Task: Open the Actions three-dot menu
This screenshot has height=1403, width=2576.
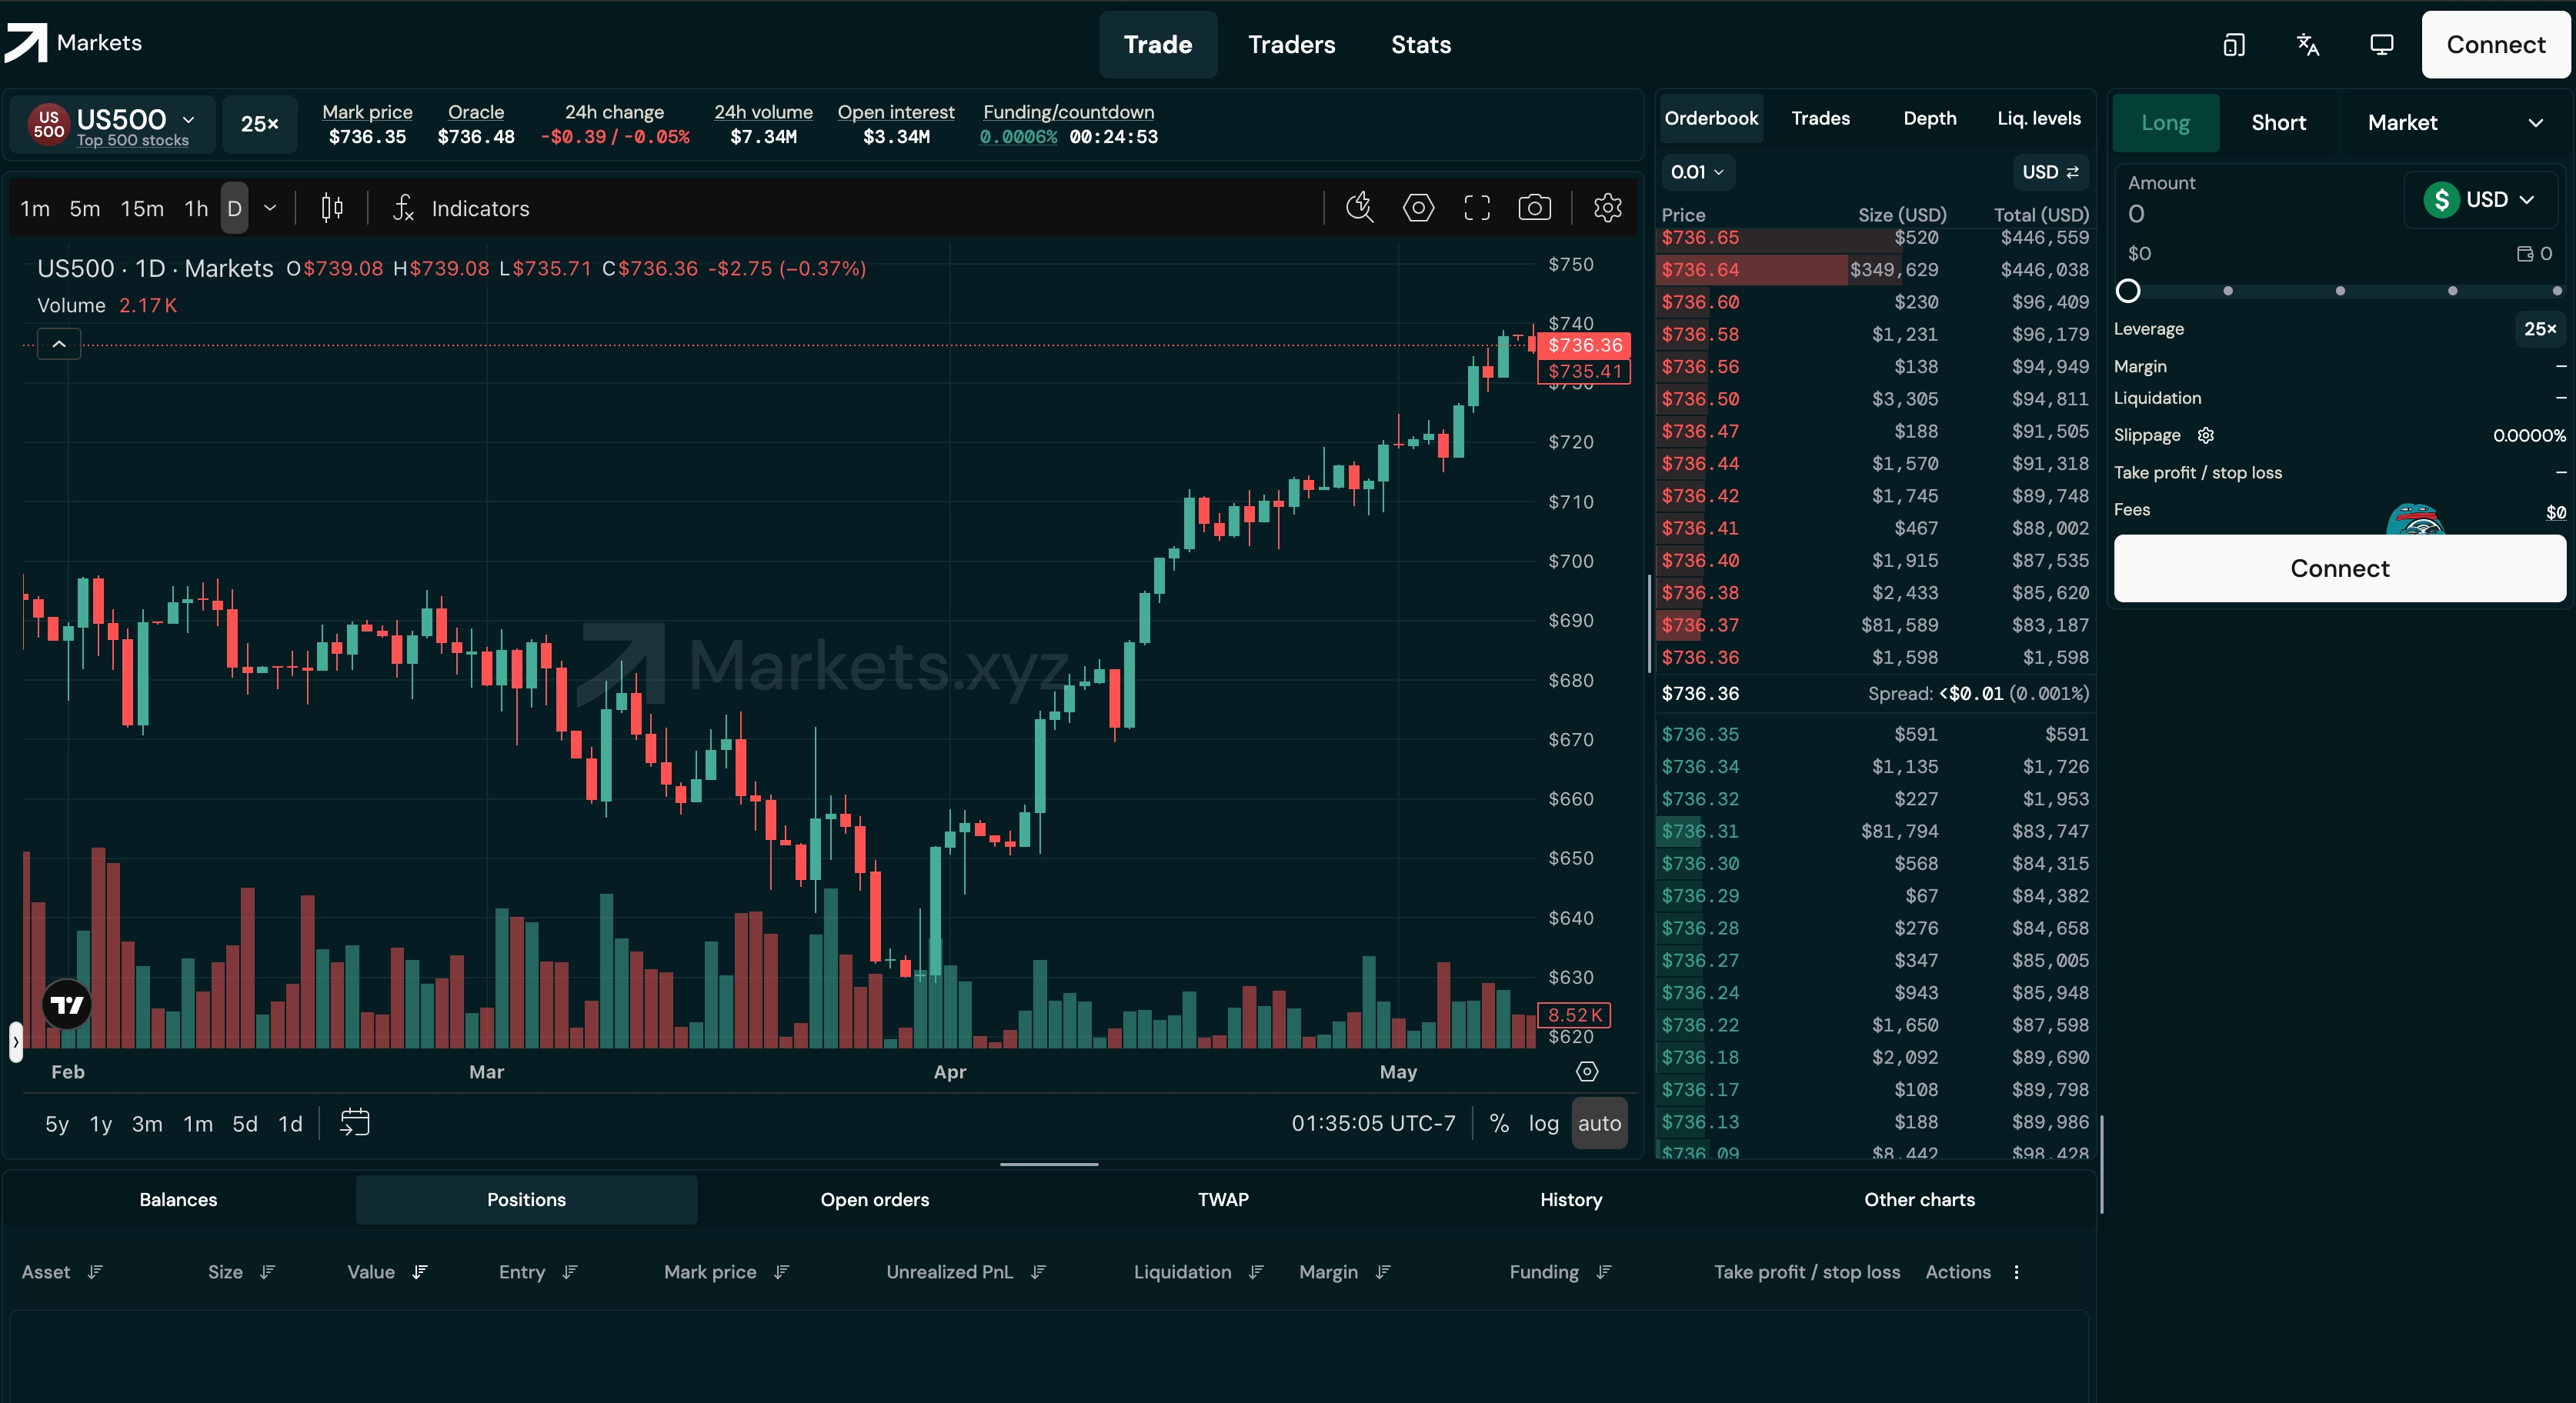Action: [2016, 1272]
